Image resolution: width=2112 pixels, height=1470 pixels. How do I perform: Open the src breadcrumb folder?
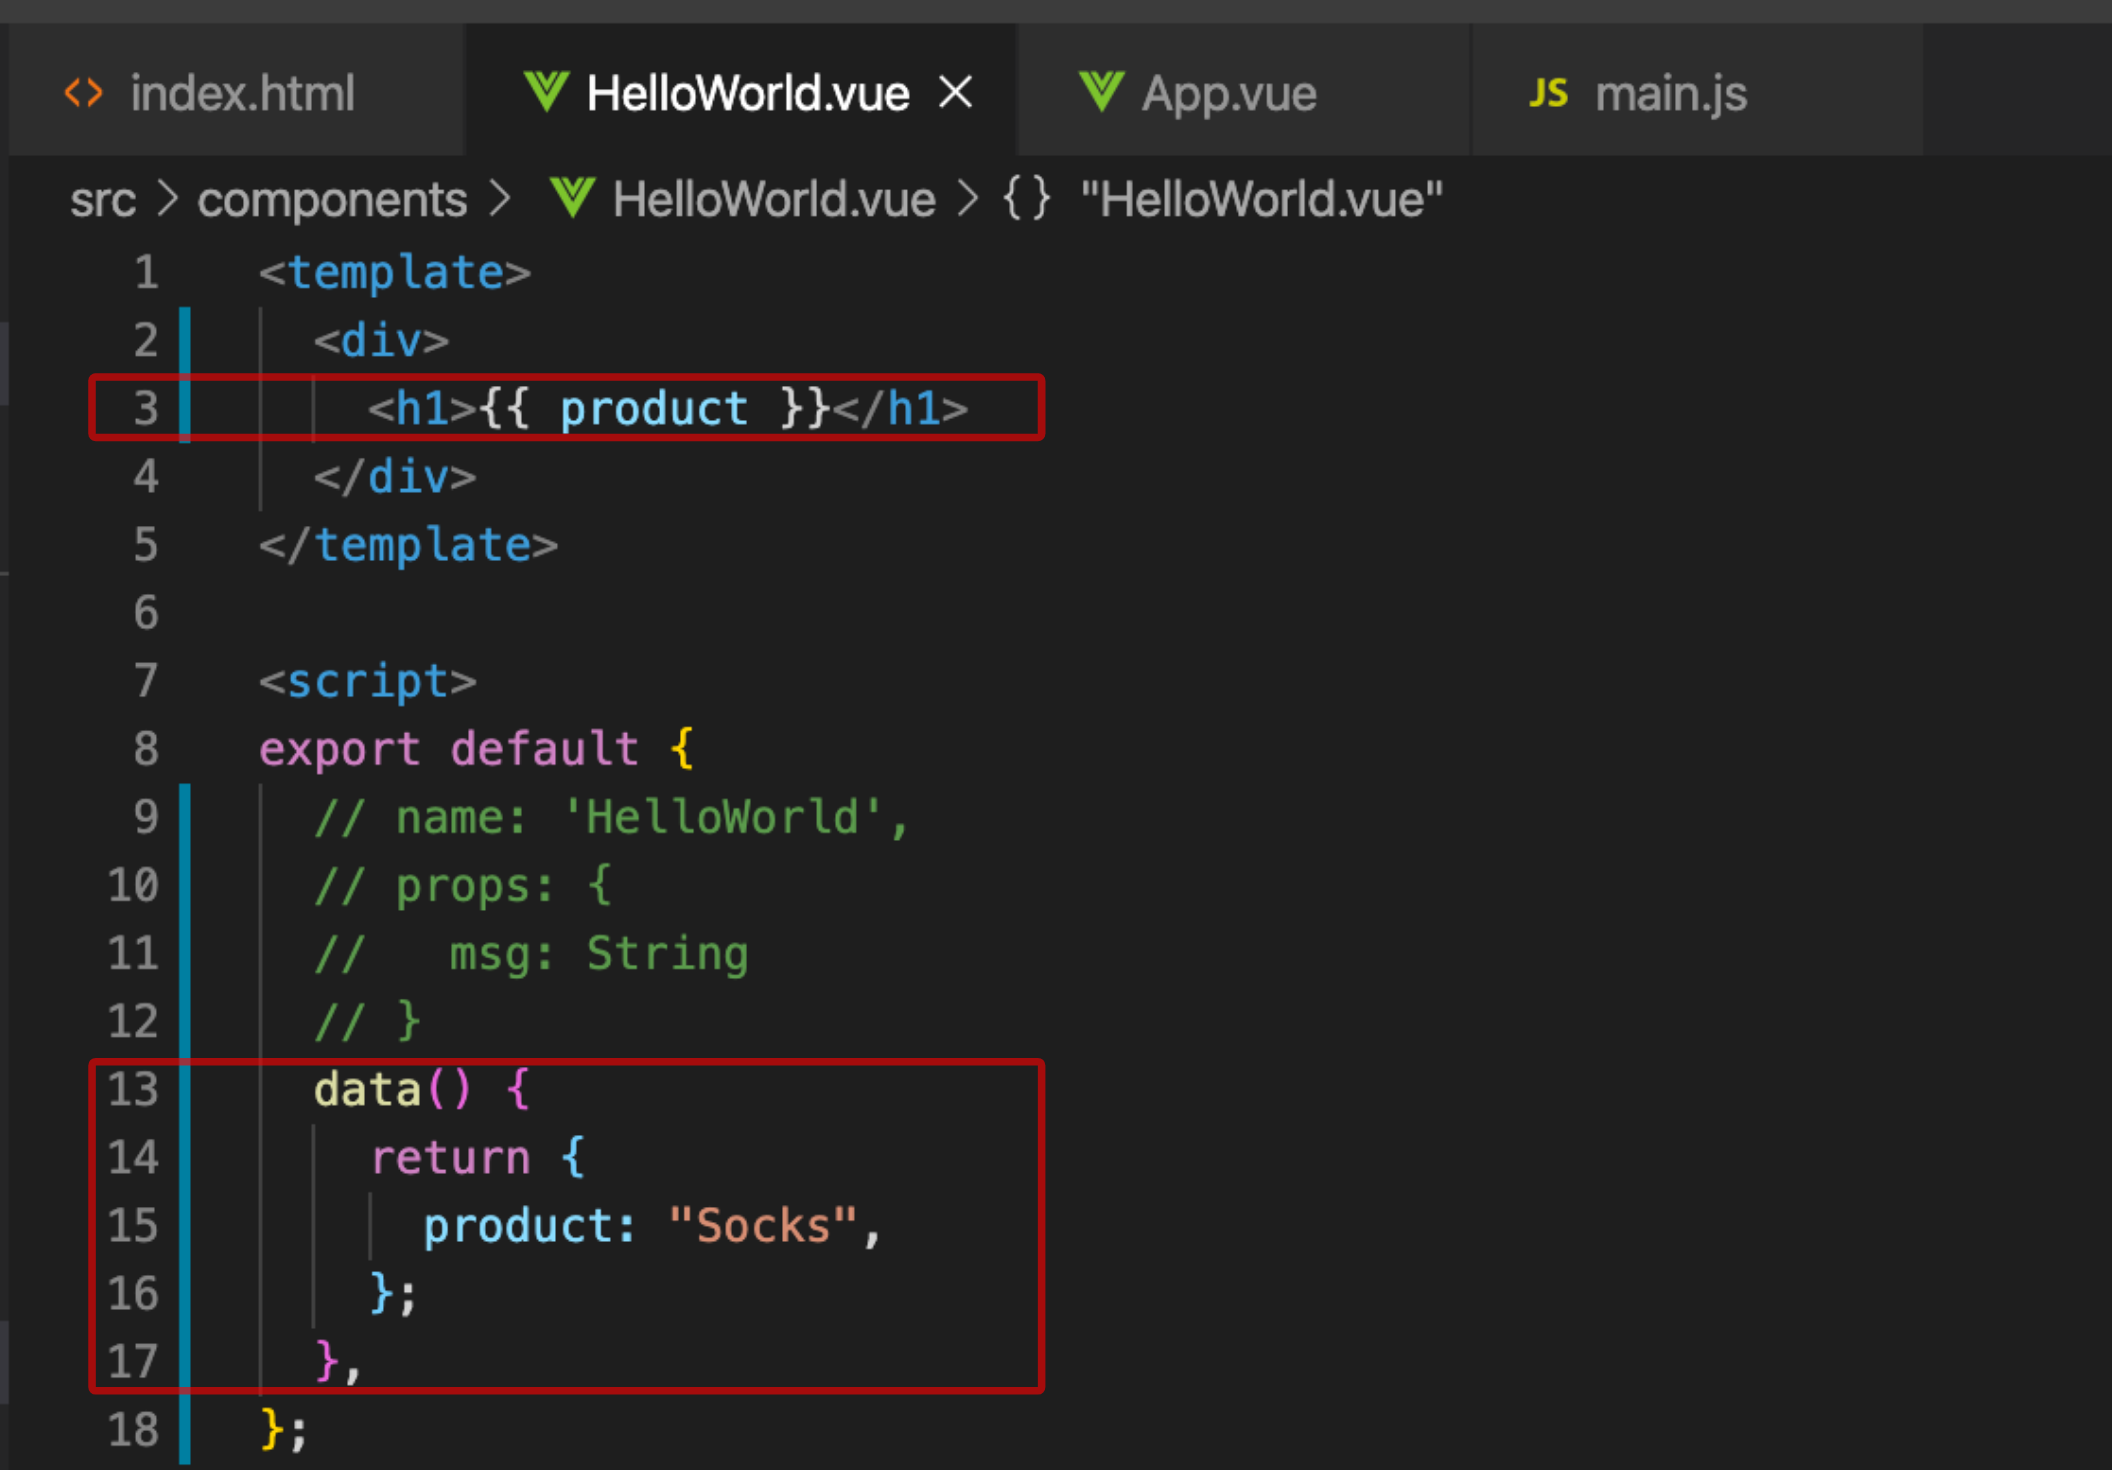(102, 199)
